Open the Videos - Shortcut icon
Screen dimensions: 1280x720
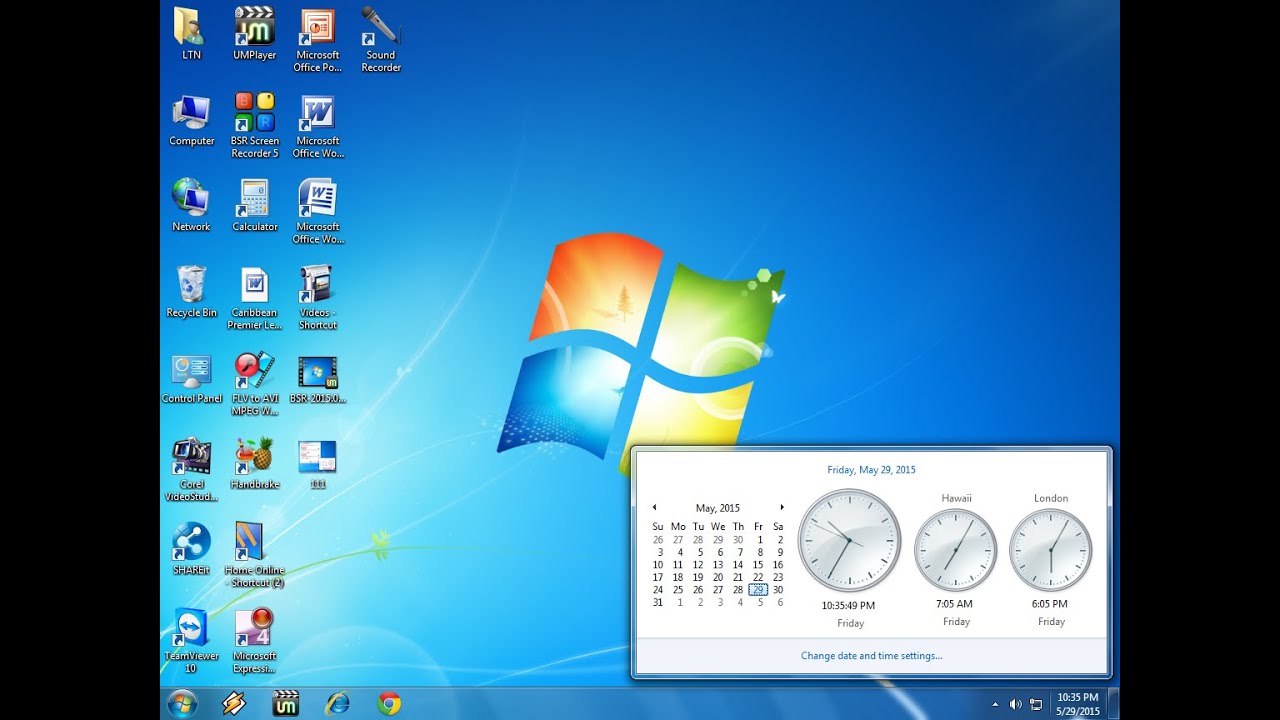pyautogui.click(x=318, y=298)
